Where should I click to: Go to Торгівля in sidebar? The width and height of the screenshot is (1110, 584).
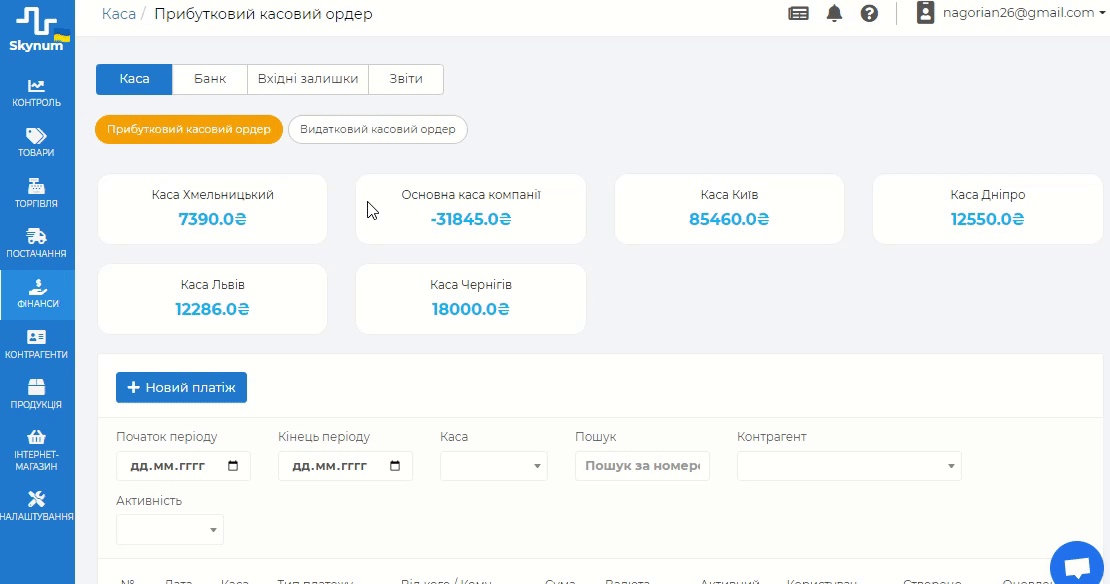(x=37, y=193)
